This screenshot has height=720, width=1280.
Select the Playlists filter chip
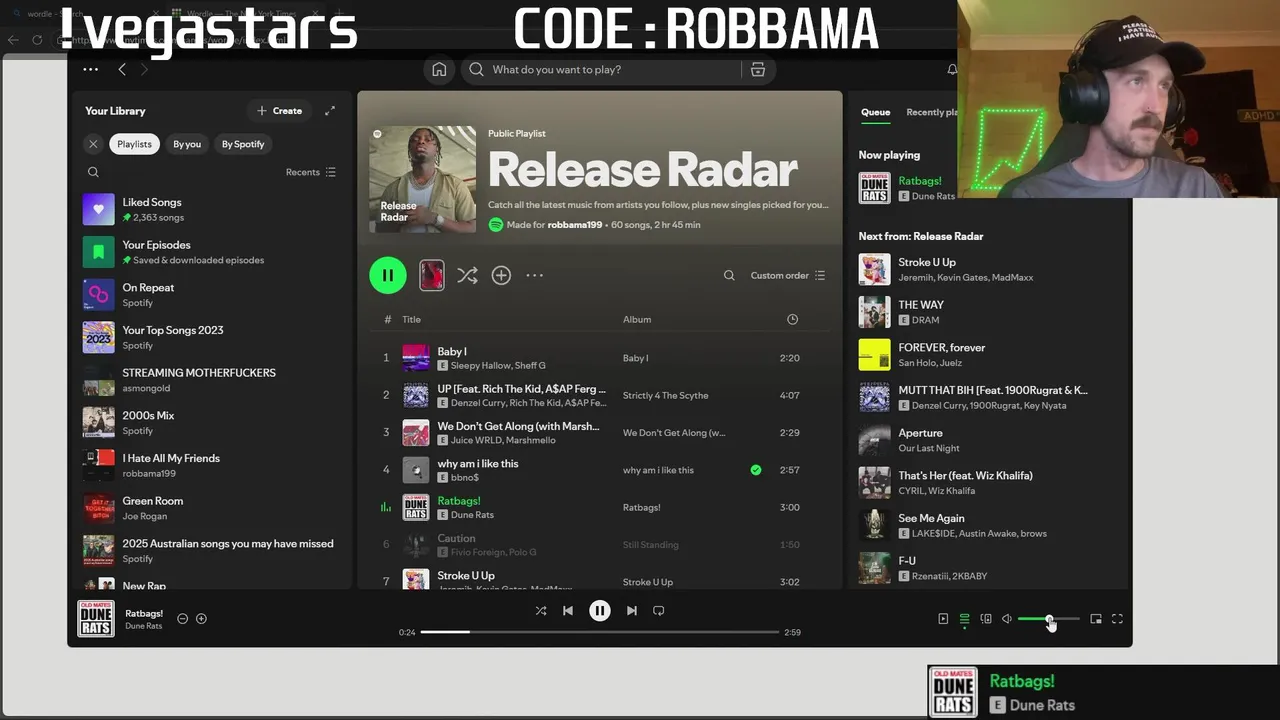pos(134,144)
